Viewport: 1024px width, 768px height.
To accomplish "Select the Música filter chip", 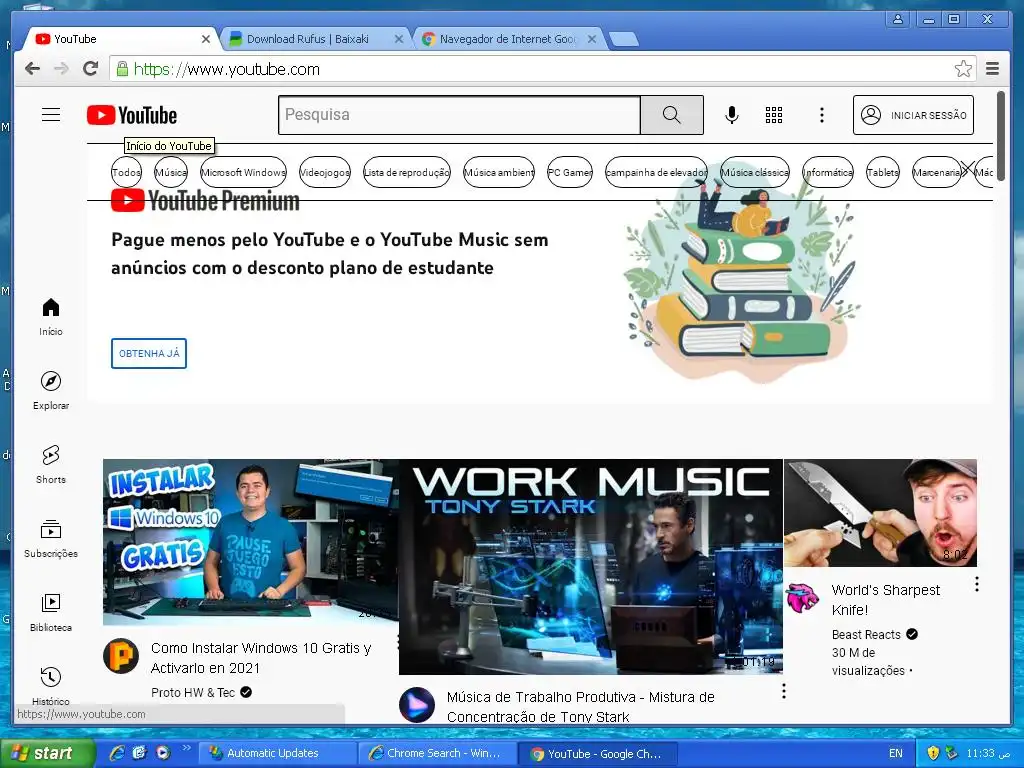I will (x=170, y=172).
